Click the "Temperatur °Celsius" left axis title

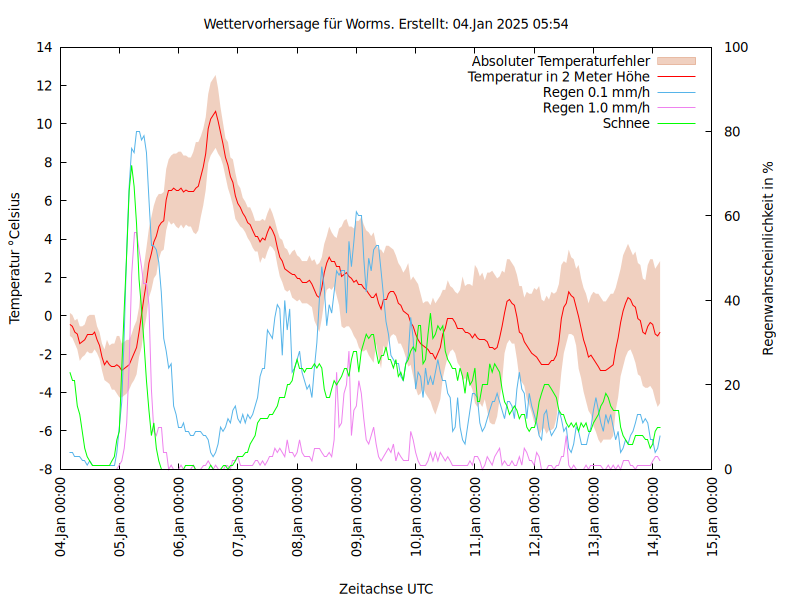point(15,257)
